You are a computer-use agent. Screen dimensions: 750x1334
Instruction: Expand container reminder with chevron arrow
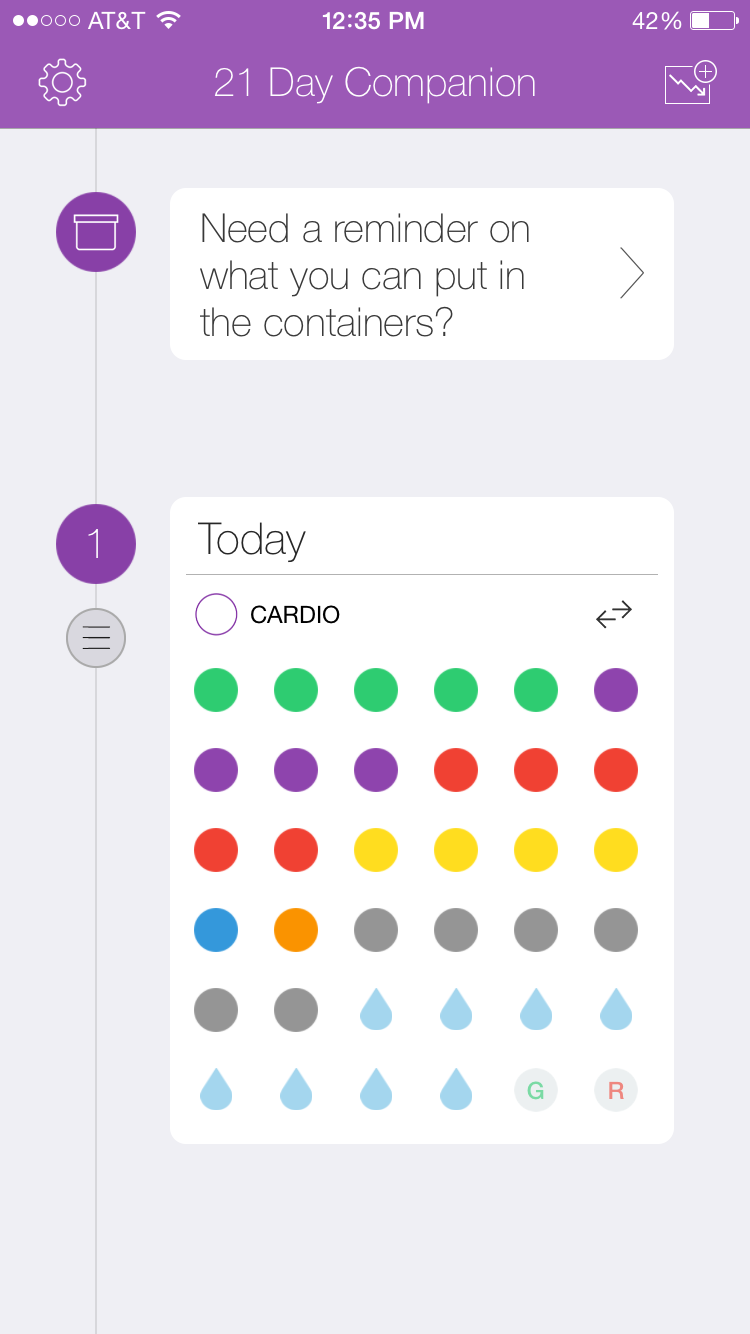[x=631, y=273]
